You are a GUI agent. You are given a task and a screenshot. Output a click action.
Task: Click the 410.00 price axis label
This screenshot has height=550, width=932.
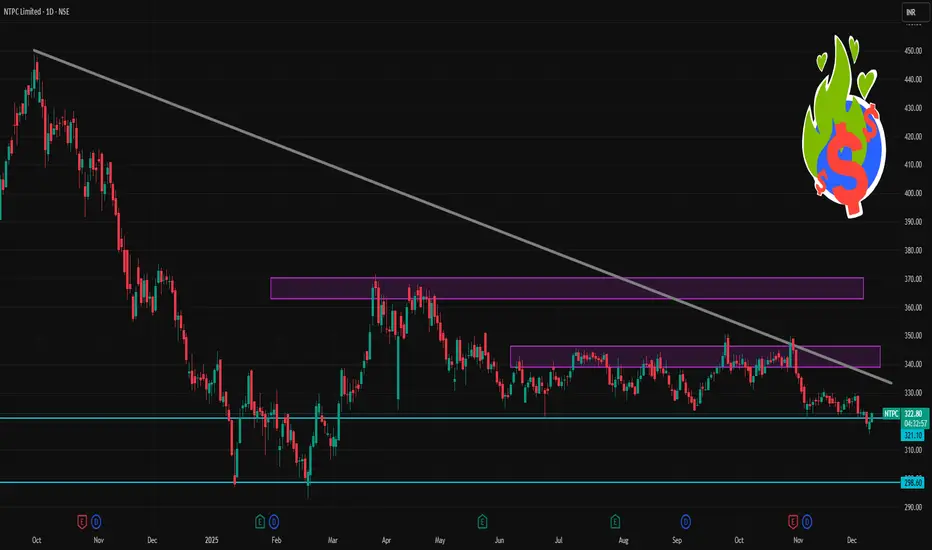click(913, 165)
